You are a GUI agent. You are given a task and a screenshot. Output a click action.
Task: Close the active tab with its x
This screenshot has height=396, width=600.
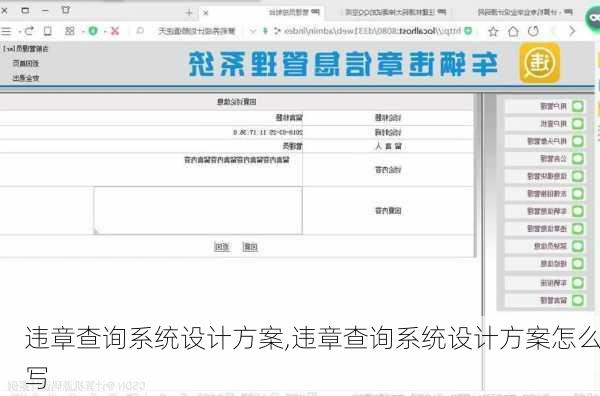pos(205,13)
